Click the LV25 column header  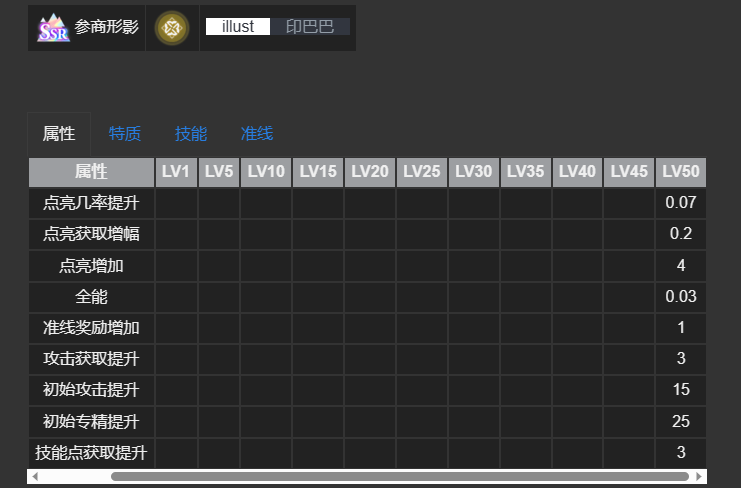(422, 172)
